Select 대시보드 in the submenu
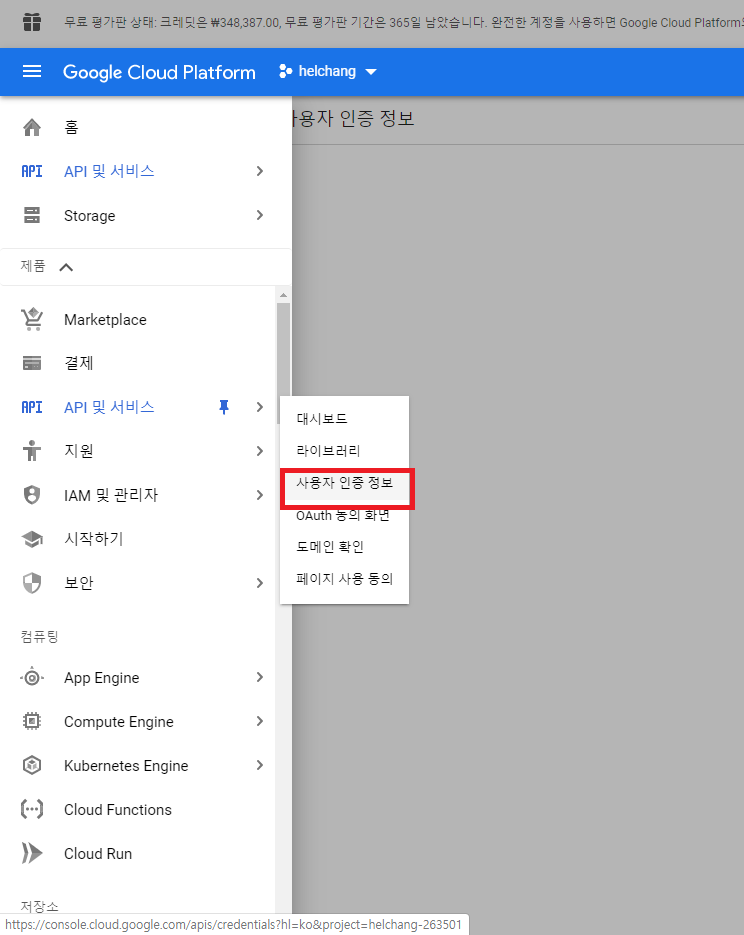The width and height of the screenshot is (744, 935). pyautogui.click(x=322, y=419)
